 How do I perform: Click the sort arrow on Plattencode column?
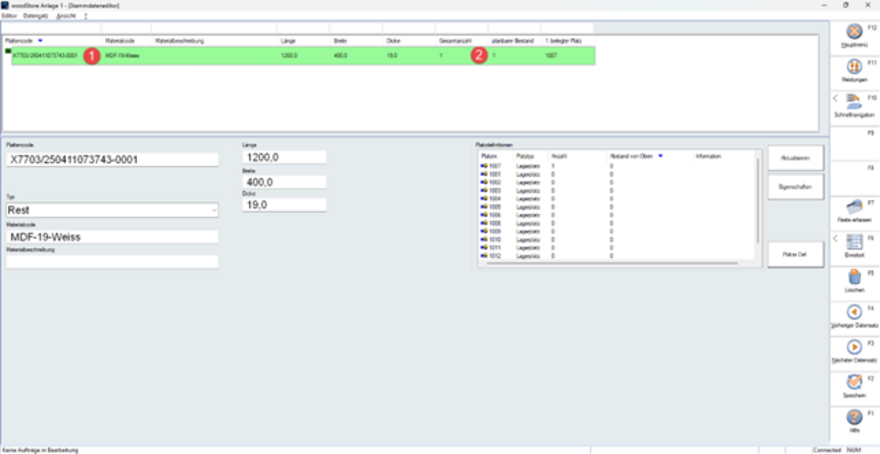pyautogui.click(x=40, y=41)
